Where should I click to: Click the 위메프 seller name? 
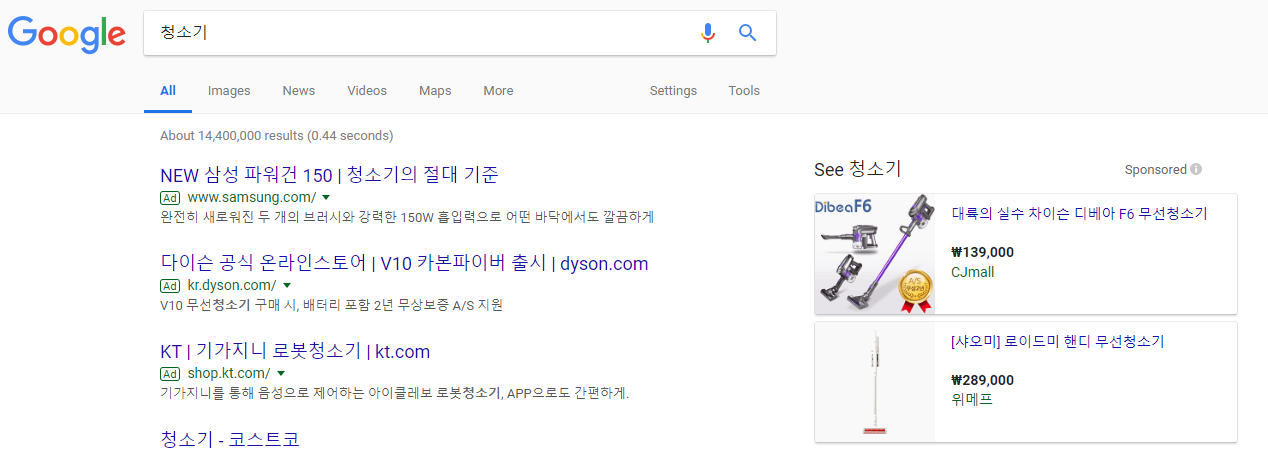pyautogui.click(x=972, y=400)
